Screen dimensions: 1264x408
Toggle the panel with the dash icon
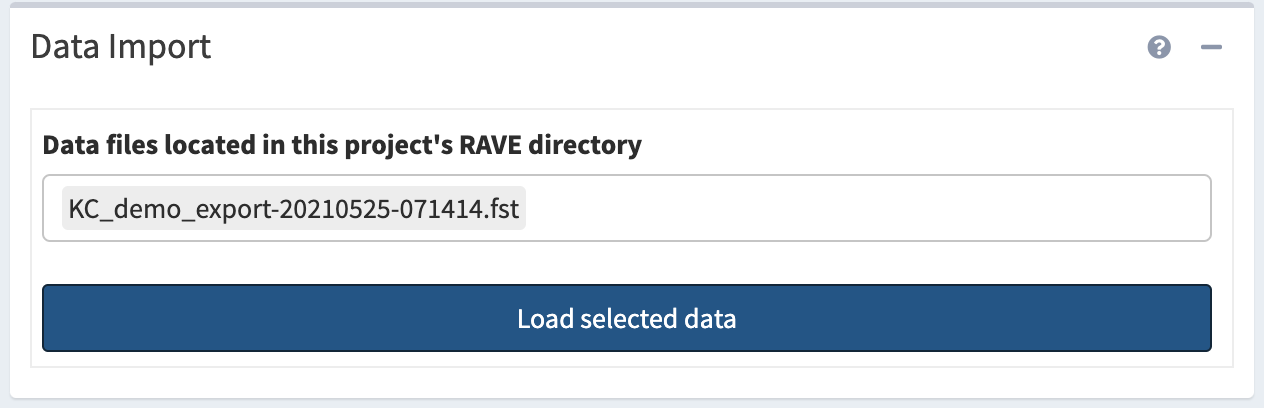click(1211, 47)
